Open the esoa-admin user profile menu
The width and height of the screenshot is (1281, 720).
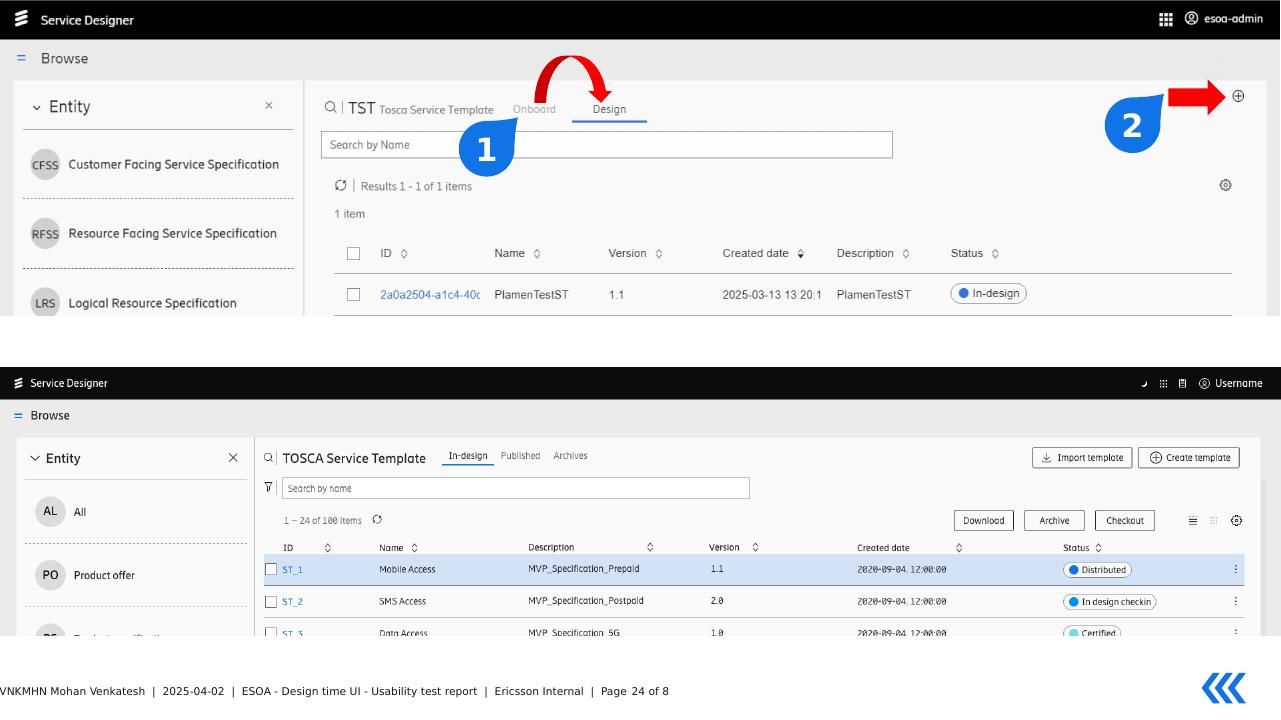pos(1223,19)
